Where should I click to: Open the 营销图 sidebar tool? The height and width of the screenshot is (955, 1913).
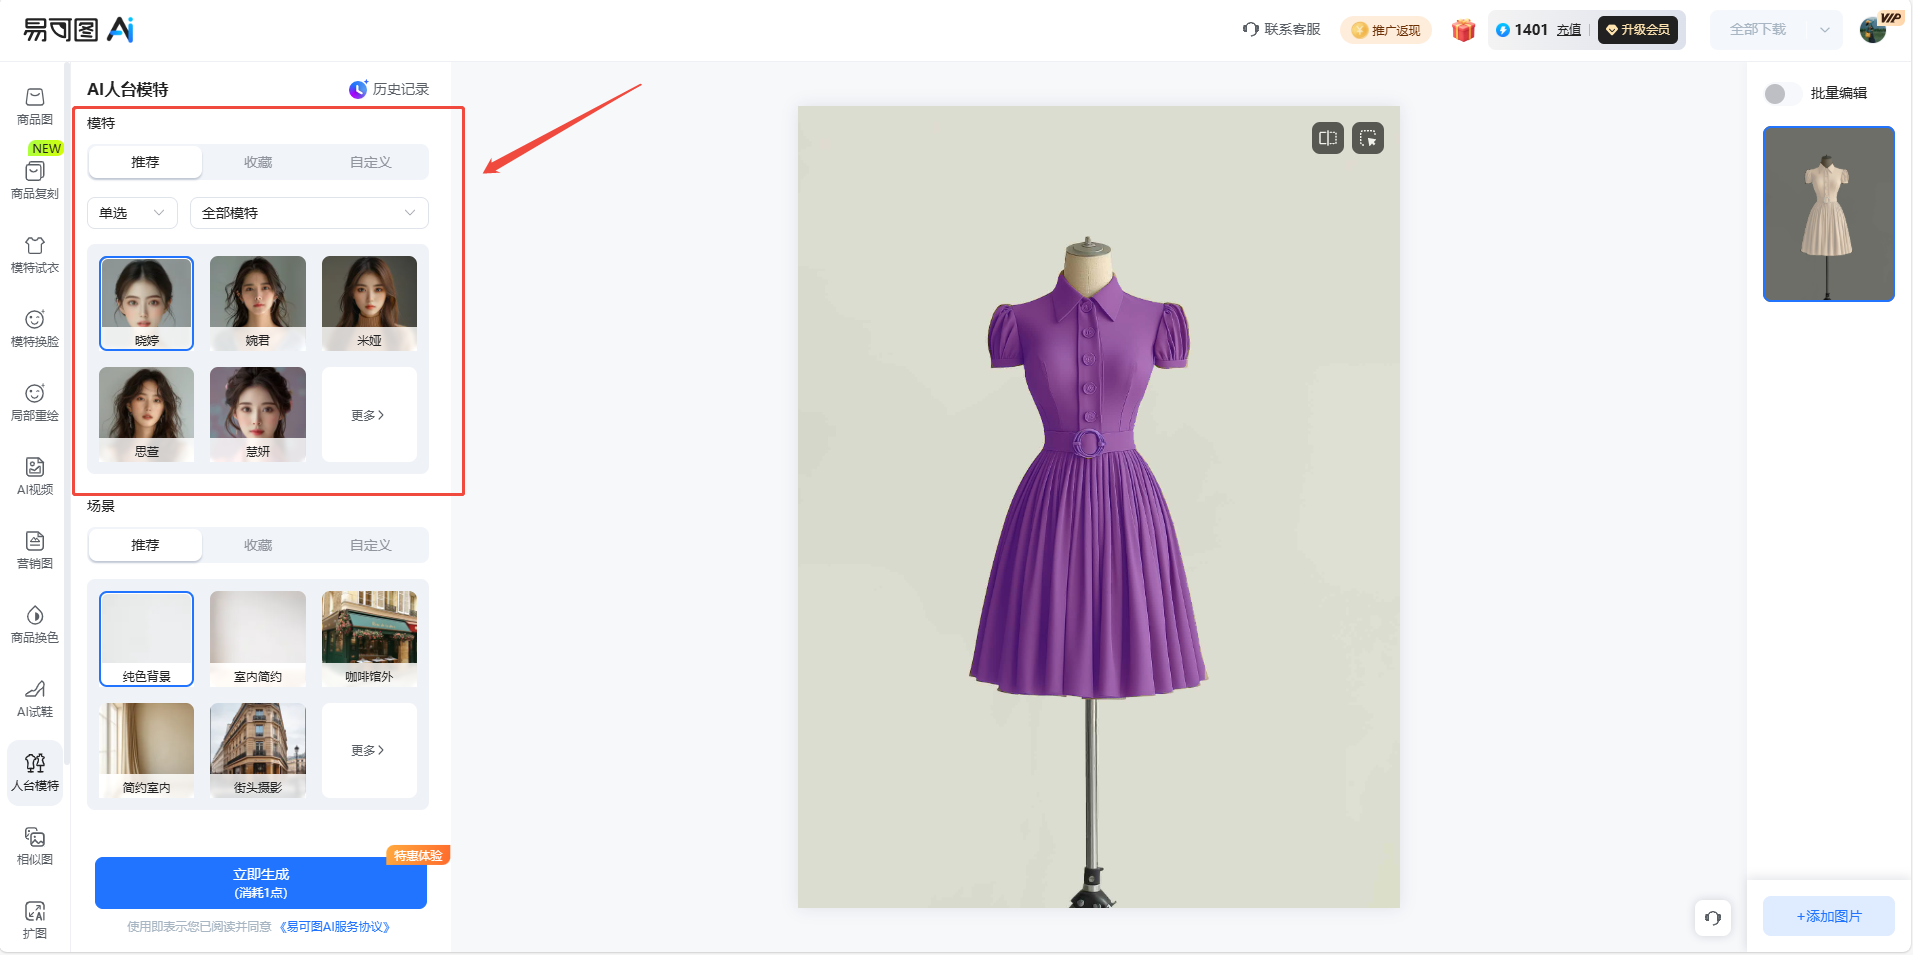pos(35,550)
